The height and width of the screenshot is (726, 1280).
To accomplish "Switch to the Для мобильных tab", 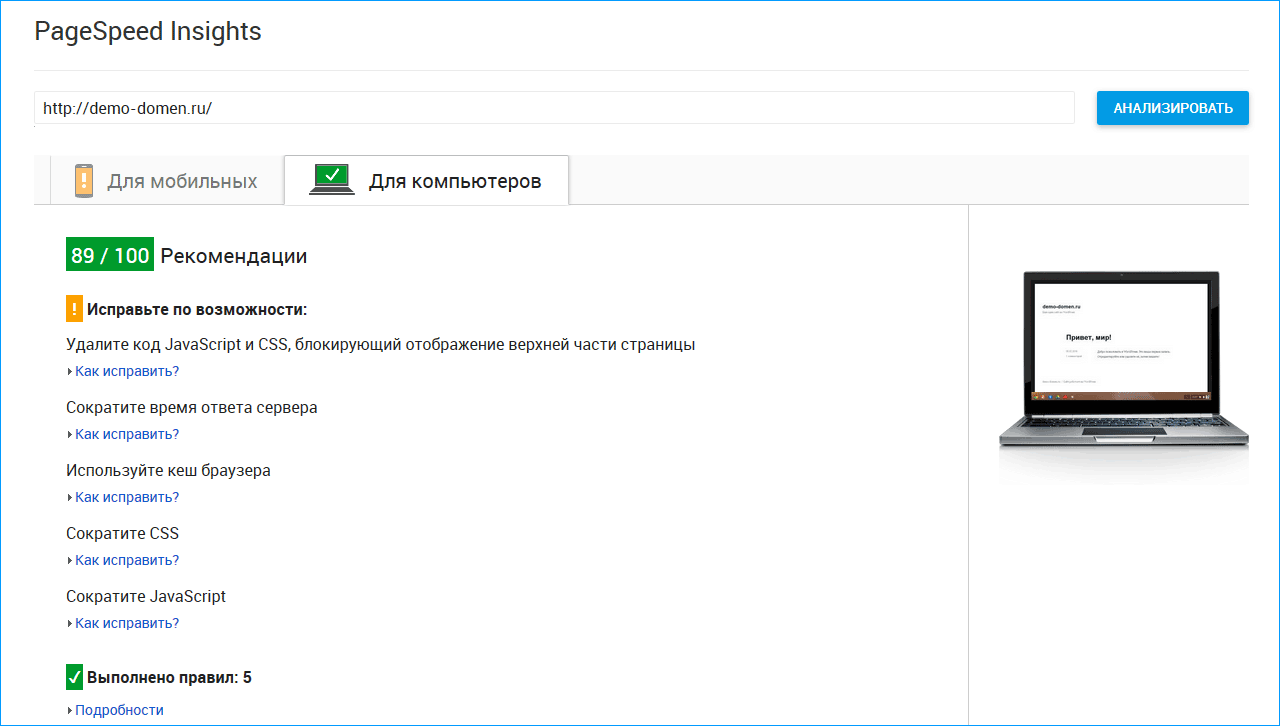I will click(182, 181).
